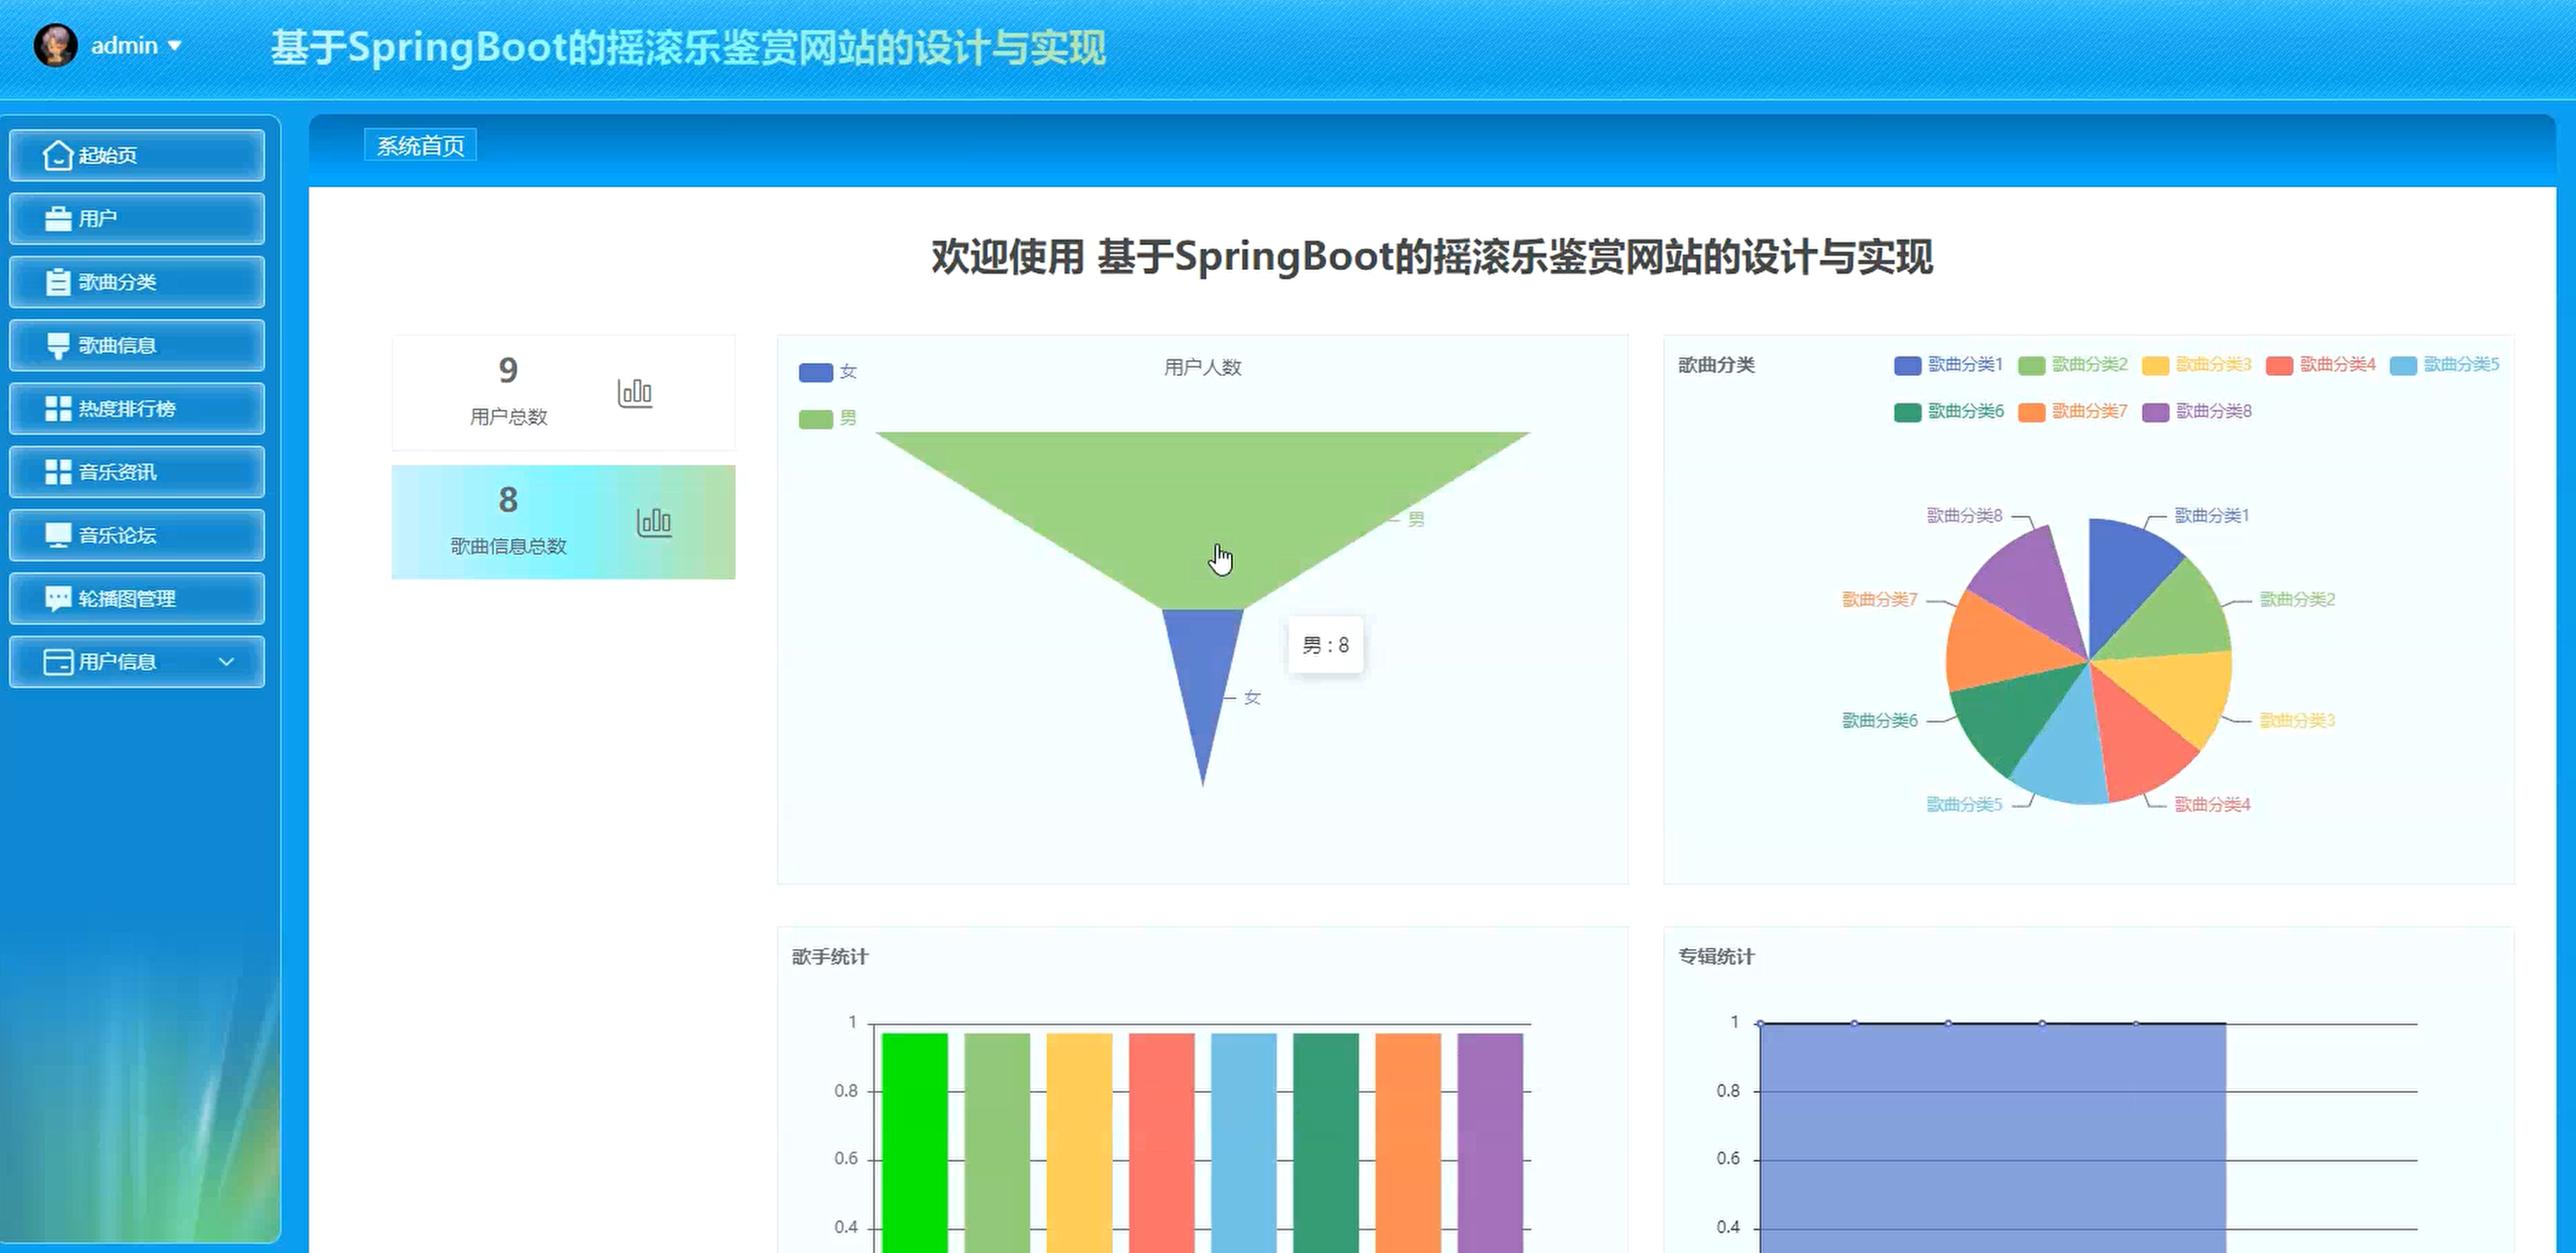The height and width of the screenshot is (1253, 2576).
Task: Click the clipboard icon beside 歌曲分类
Action: [x=58, y=282]
